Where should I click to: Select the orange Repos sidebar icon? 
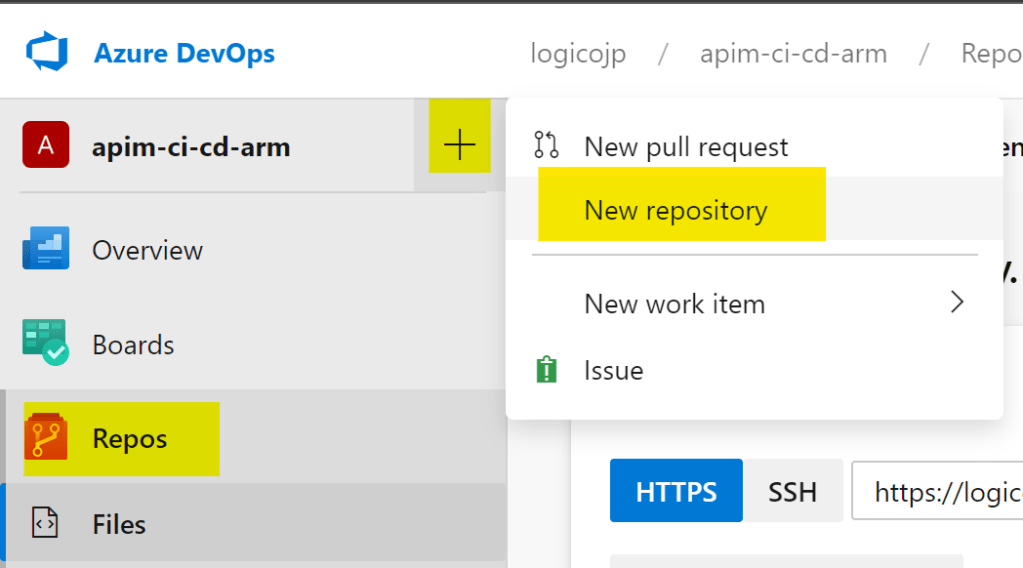click(x=46, y=438)
